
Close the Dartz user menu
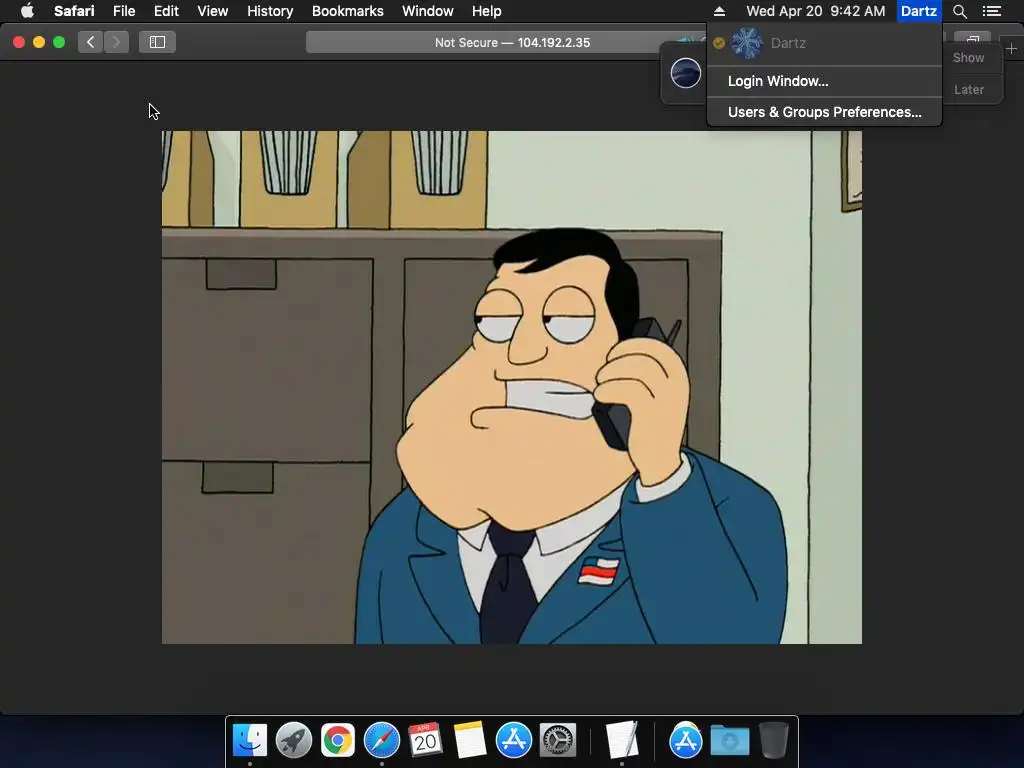(919, 11)
